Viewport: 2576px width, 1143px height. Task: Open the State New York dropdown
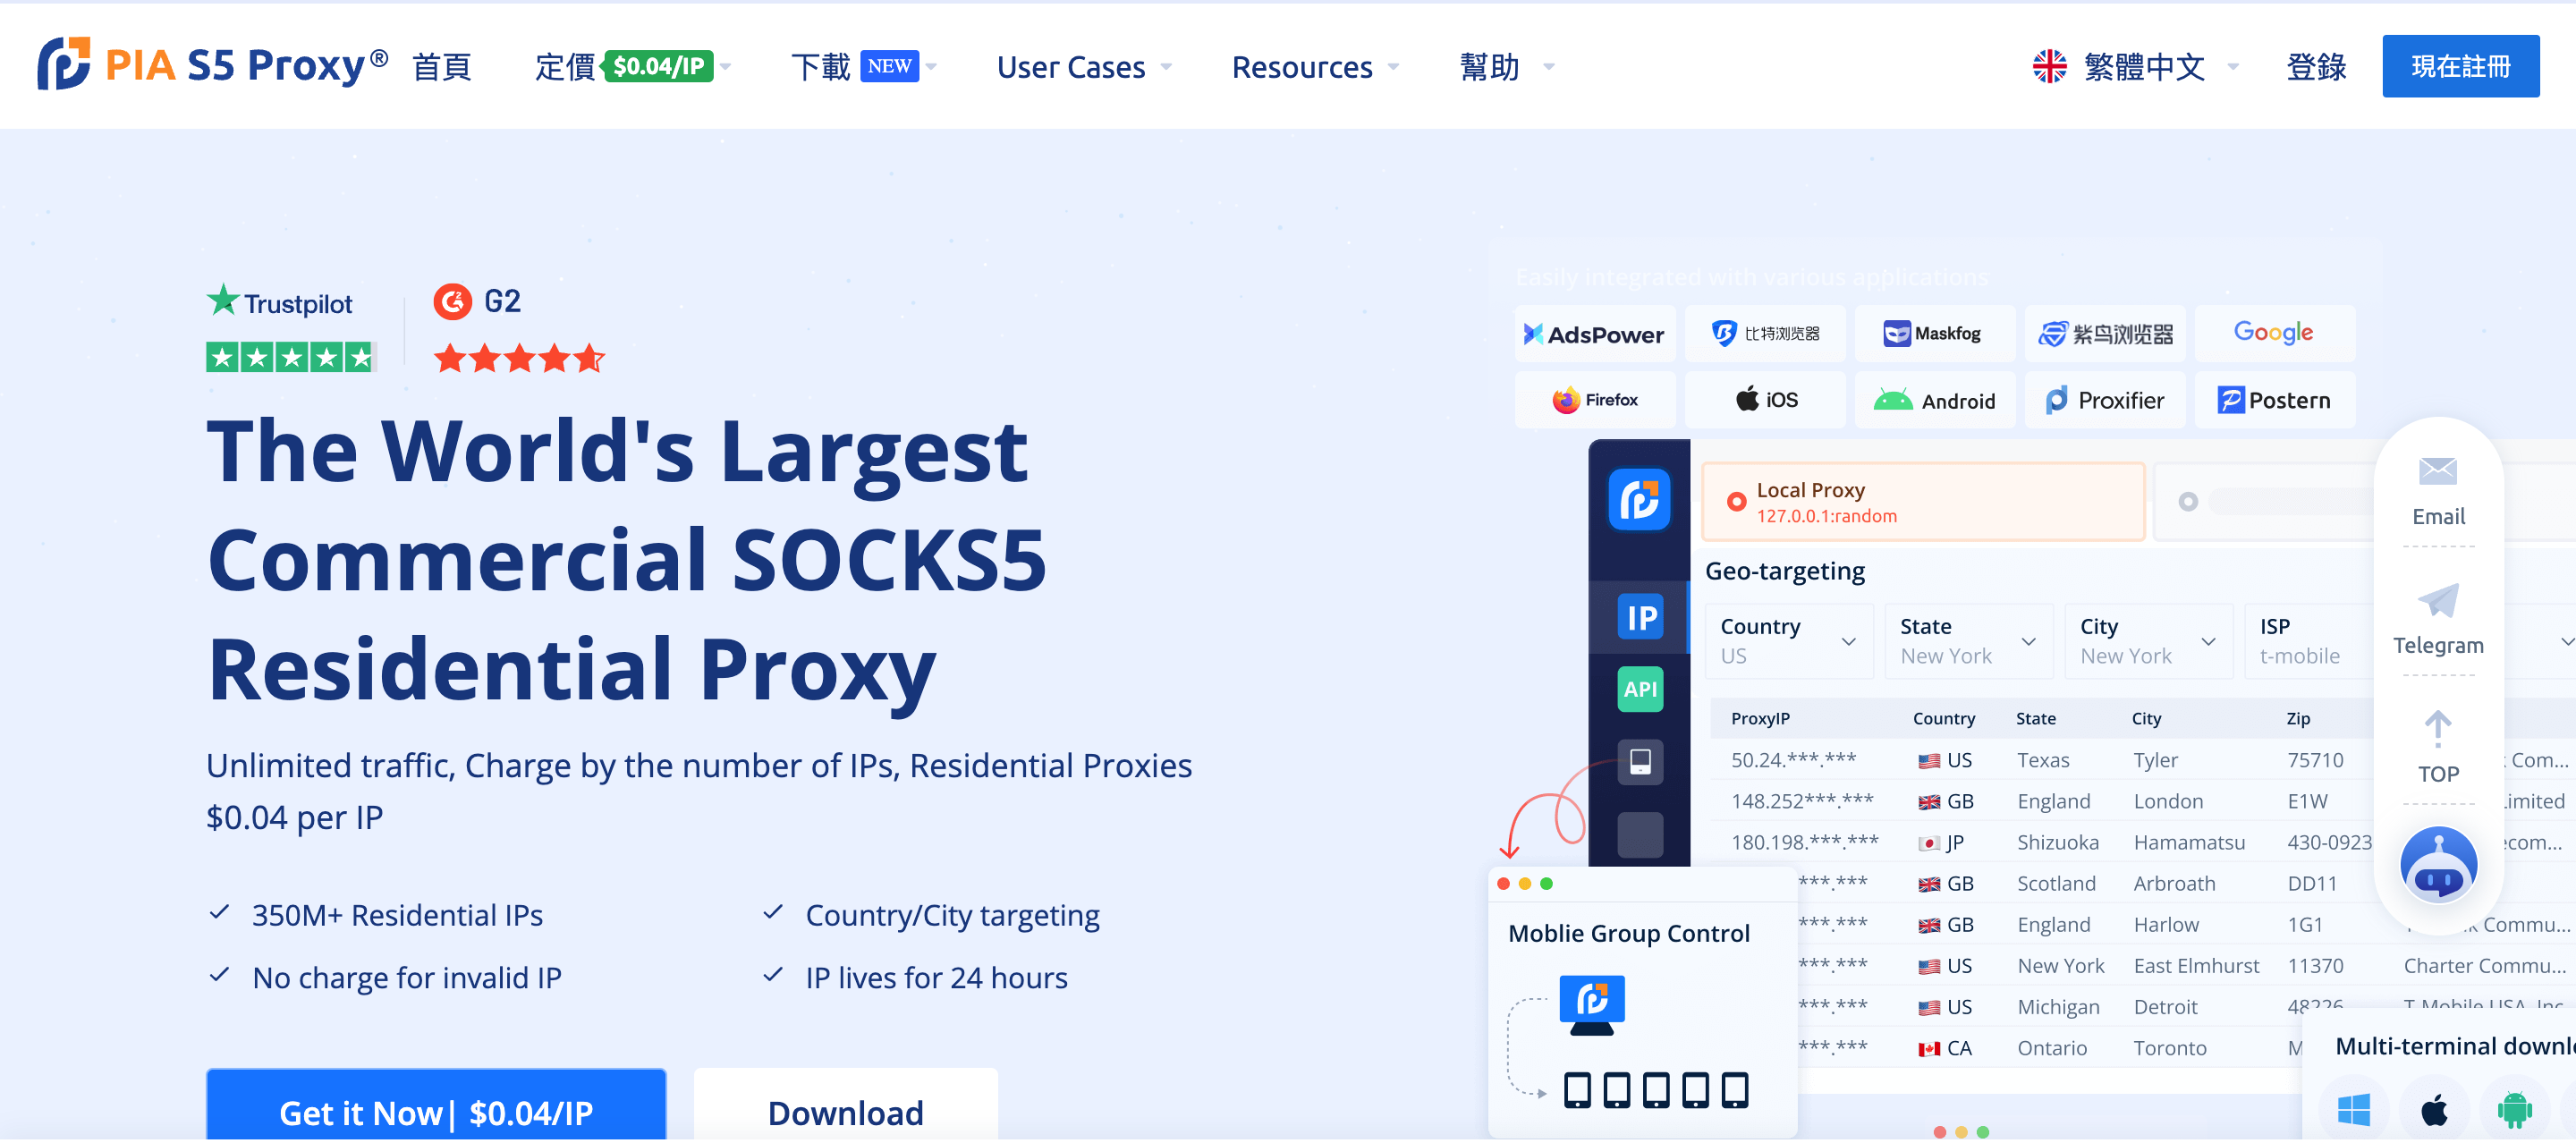(1969, 641)
